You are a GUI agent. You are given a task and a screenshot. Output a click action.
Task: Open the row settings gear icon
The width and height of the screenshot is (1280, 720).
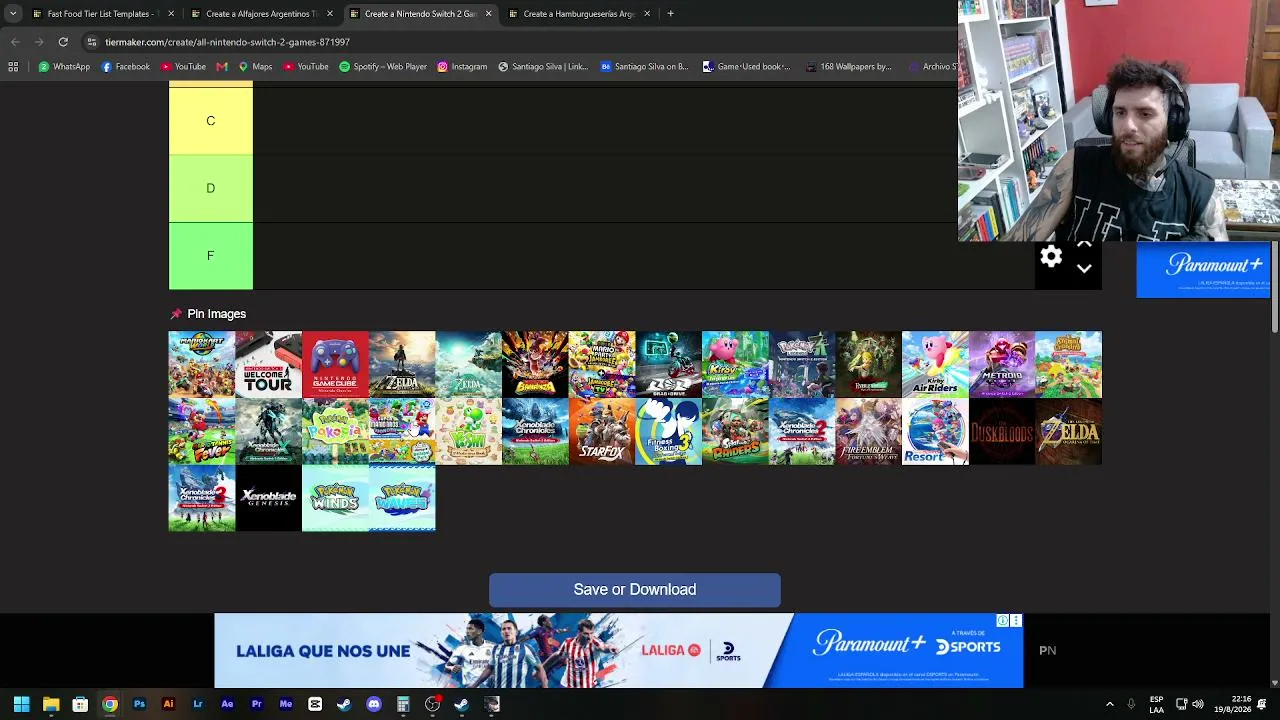coord(1051,257)
